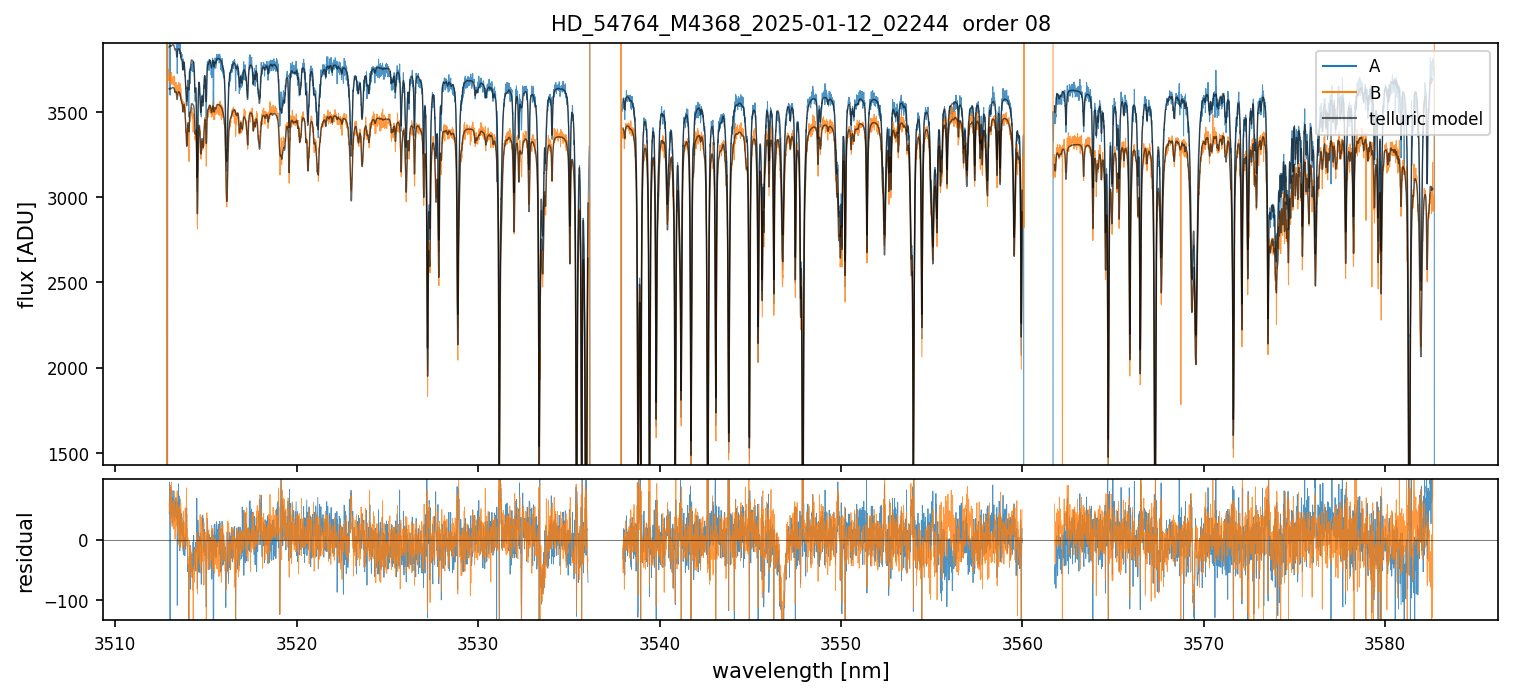Screen dimensions: 1513x696
Task: Click the 3560 x-axis tick label
Action: 1022,641
